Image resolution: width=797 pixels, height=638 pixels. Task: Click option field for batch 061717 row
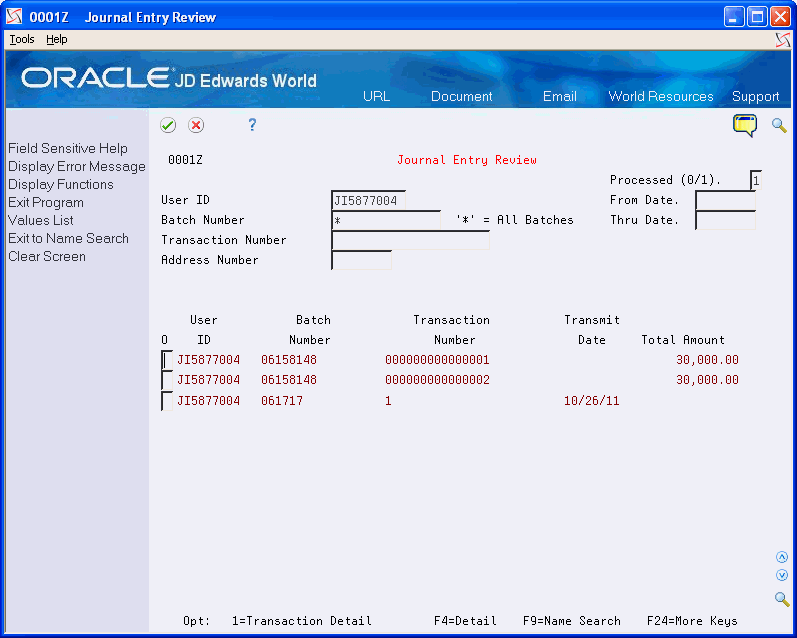(167, 401)
